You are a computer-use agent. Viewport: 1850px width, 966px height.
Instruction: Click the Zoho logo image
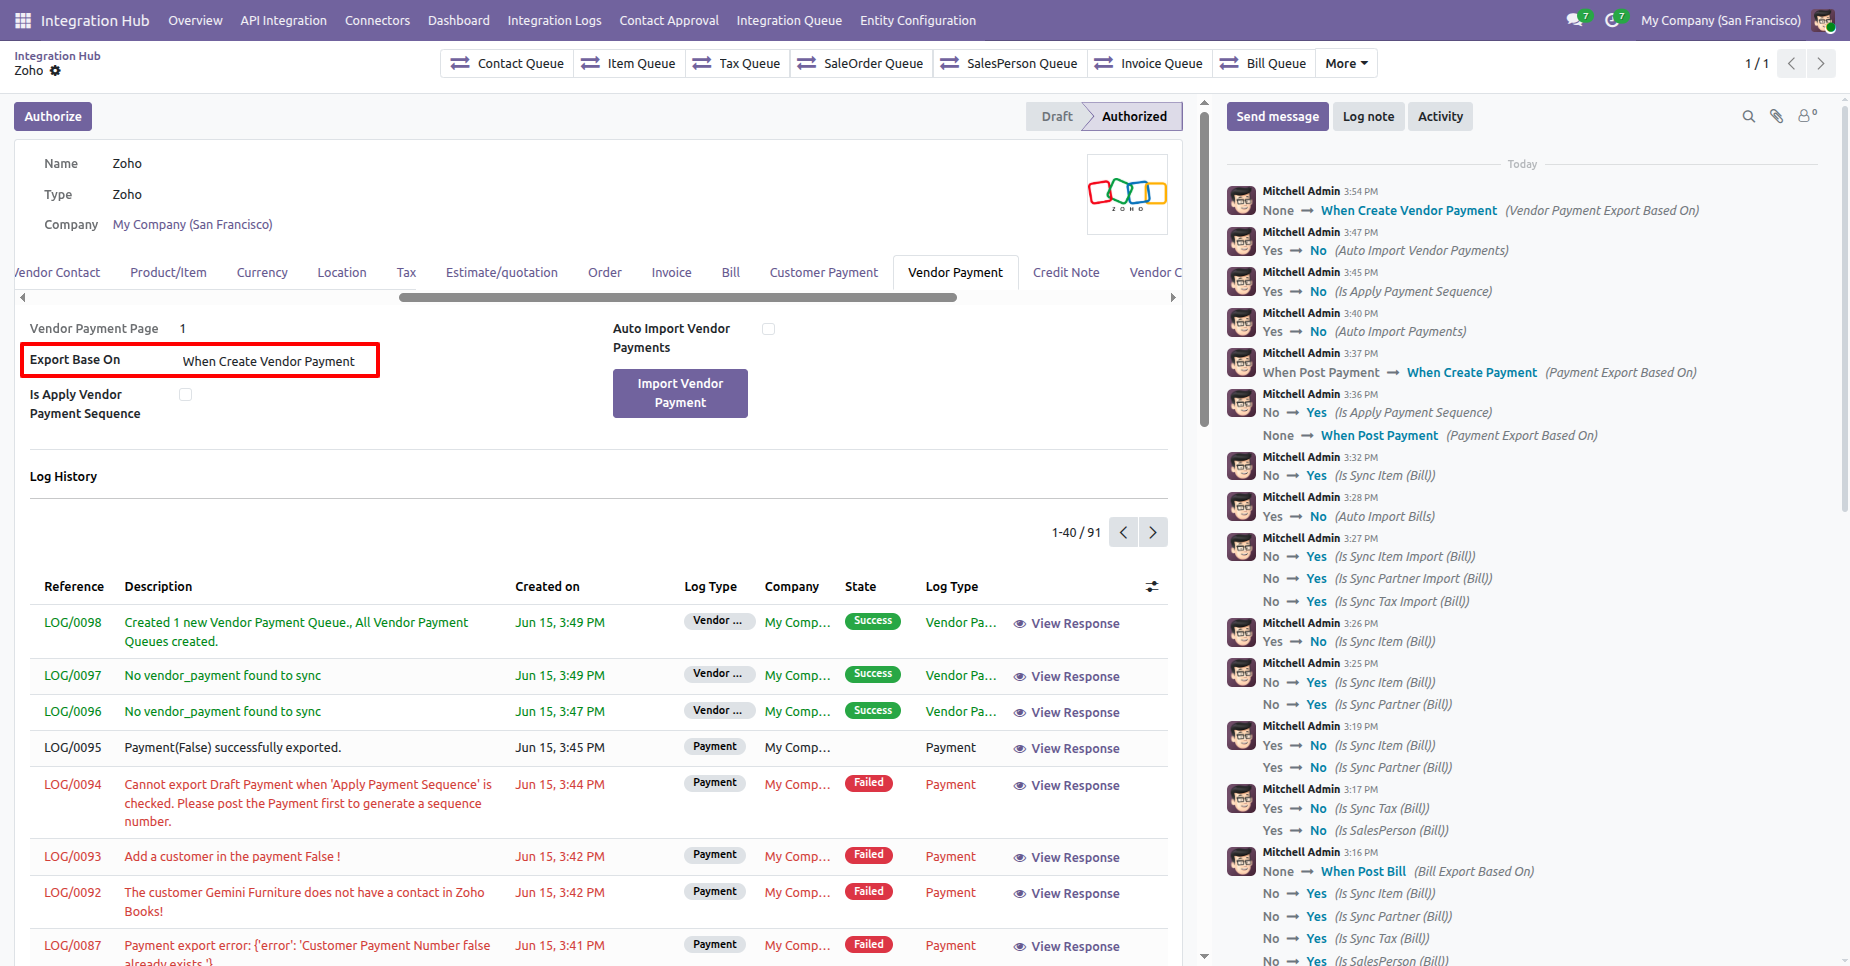click(x=1127, y=194)
